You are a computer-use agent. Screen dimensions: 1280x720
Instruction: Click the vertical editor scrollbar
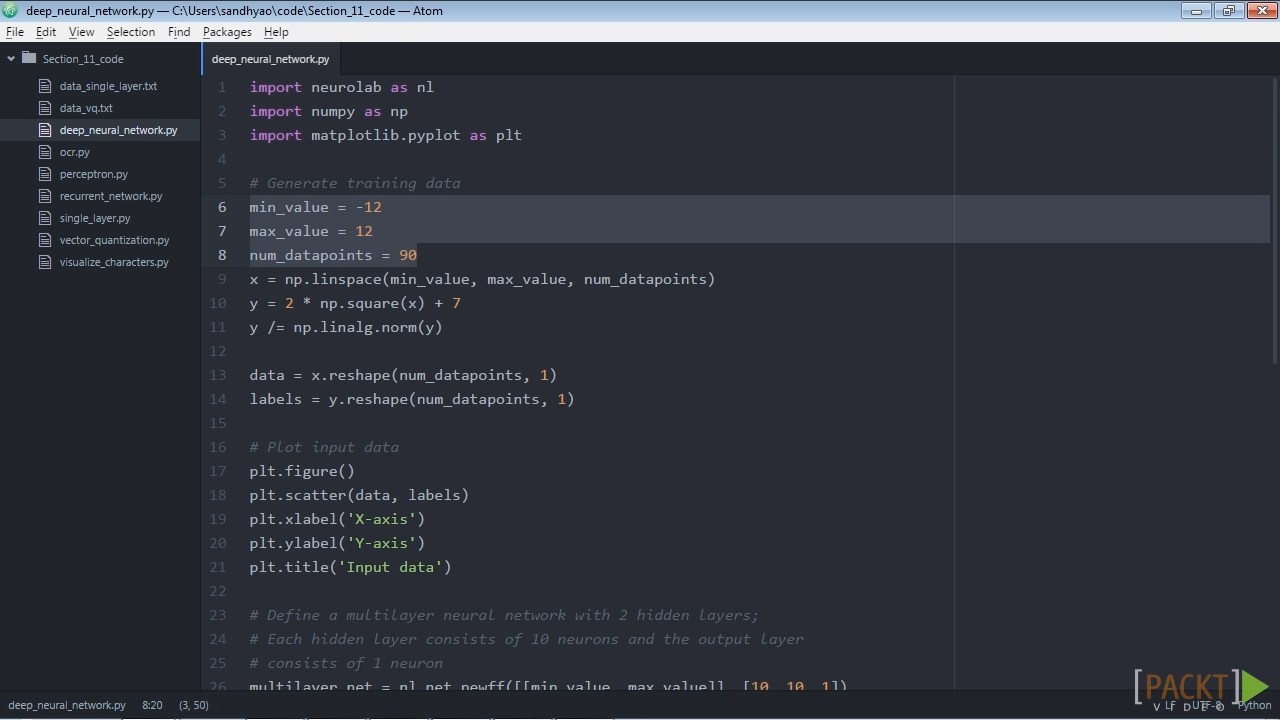click(1275, 220)
